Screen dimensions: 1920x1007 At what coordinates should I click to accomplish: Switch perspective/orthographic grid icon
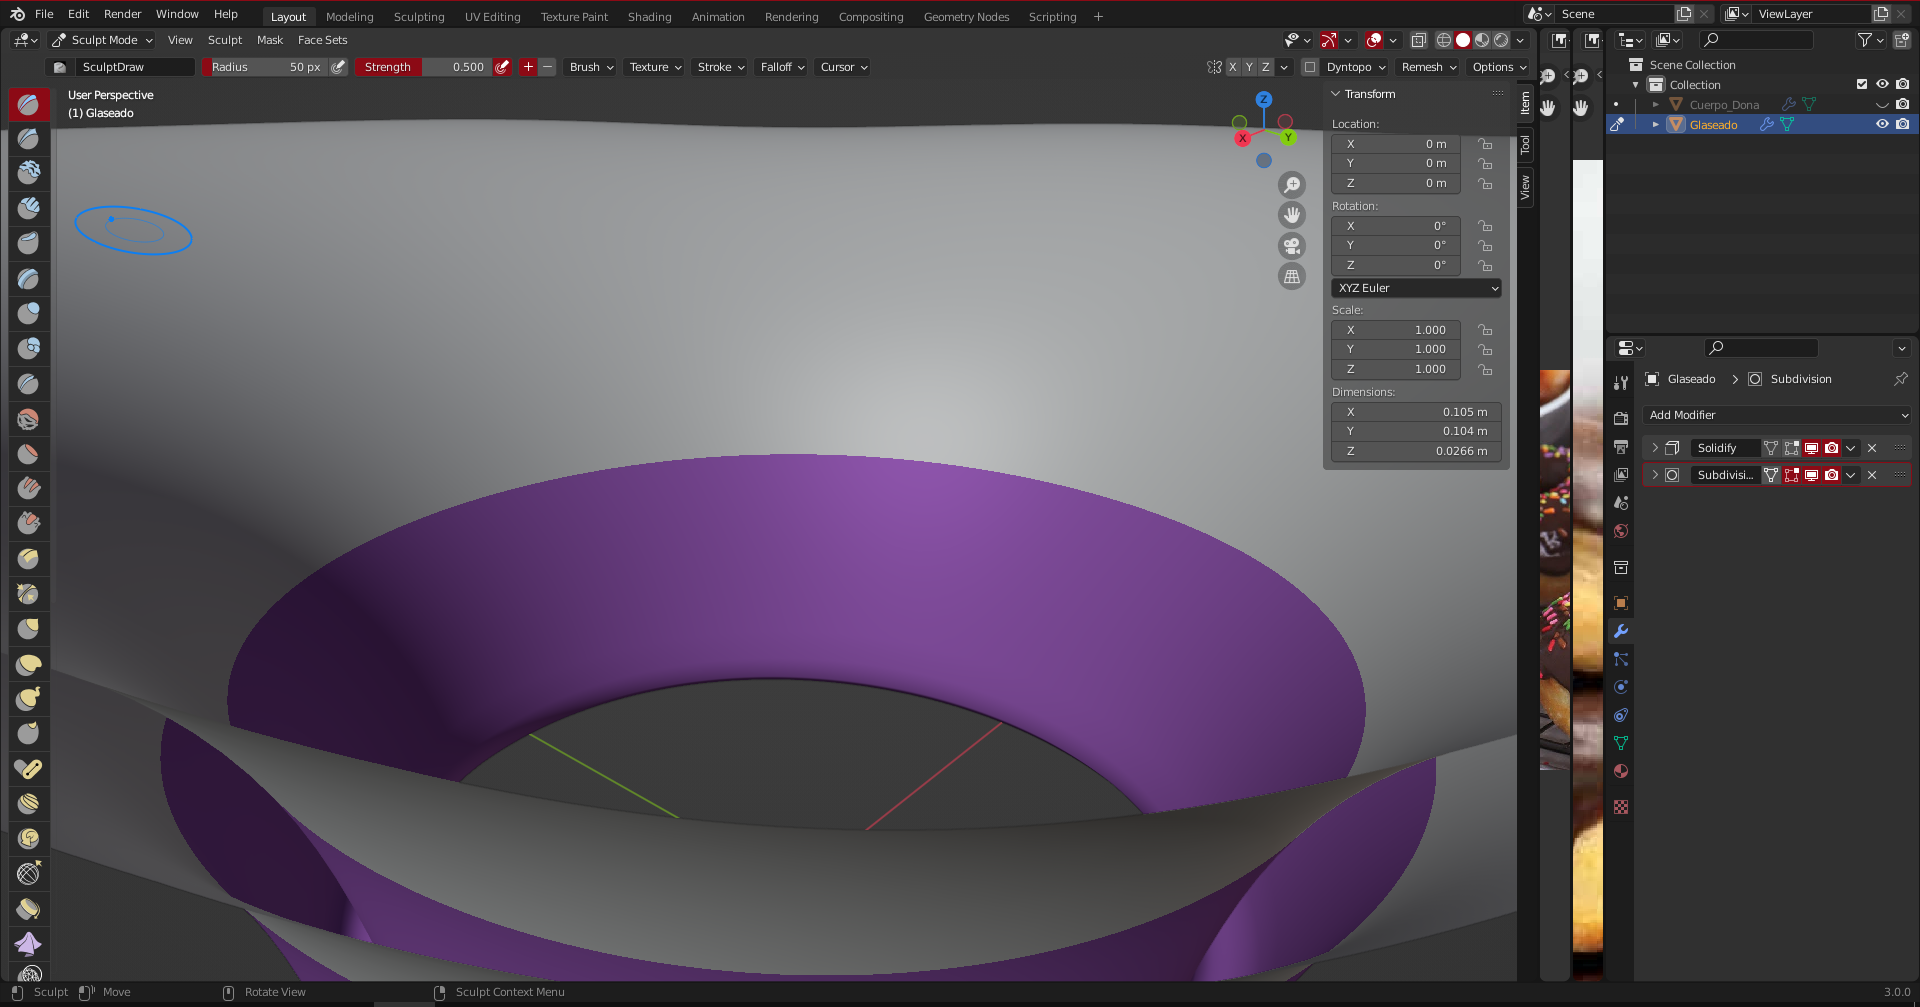1292,277
